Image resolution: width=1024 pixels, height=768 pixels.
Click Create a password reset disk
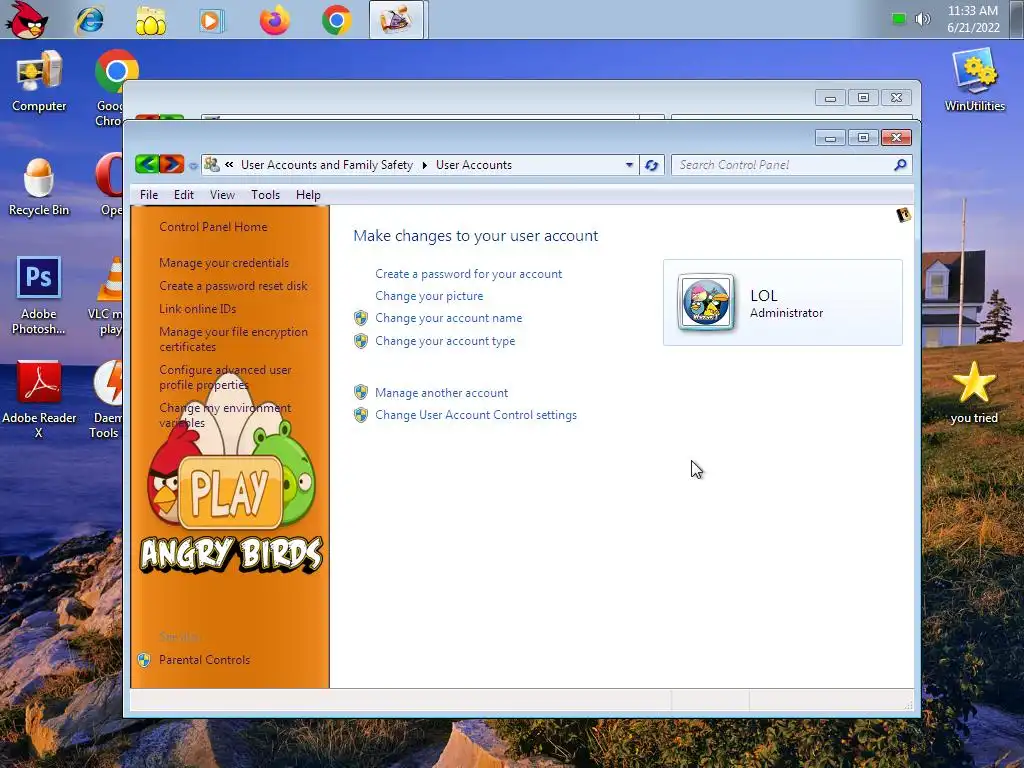coord(233,285)
